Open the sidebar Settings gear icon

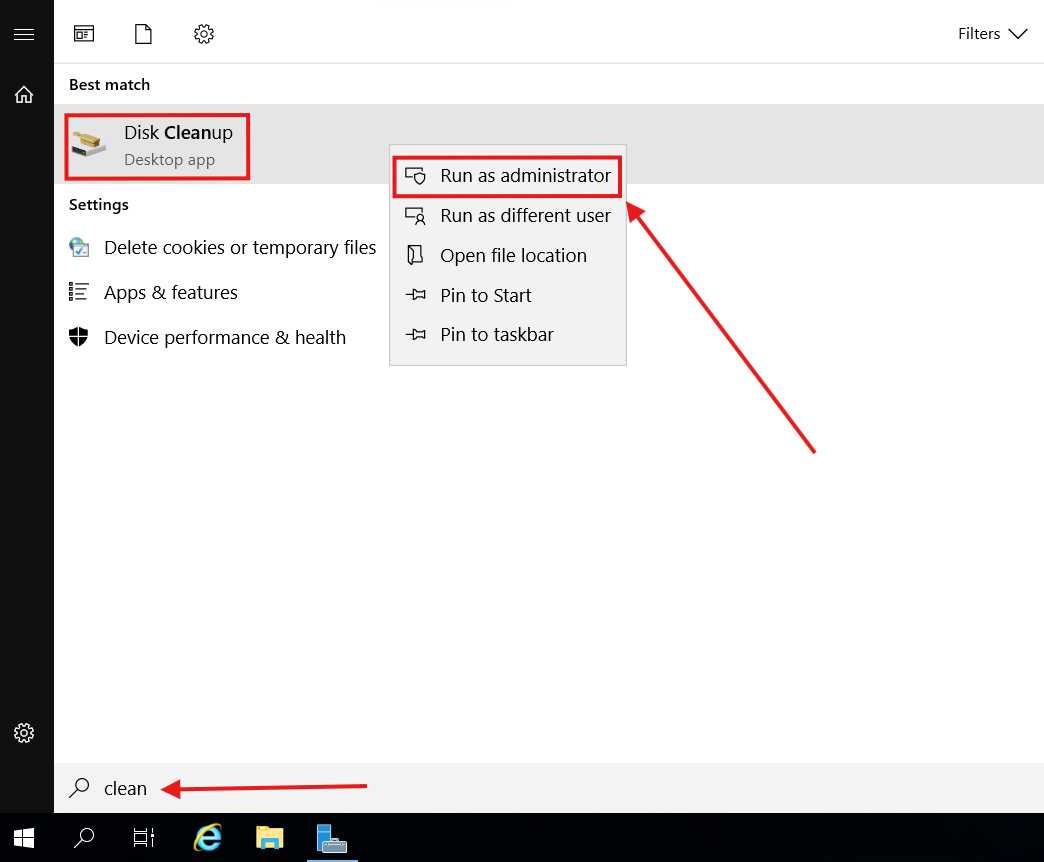pyautogui.click(x=24, y=733)
